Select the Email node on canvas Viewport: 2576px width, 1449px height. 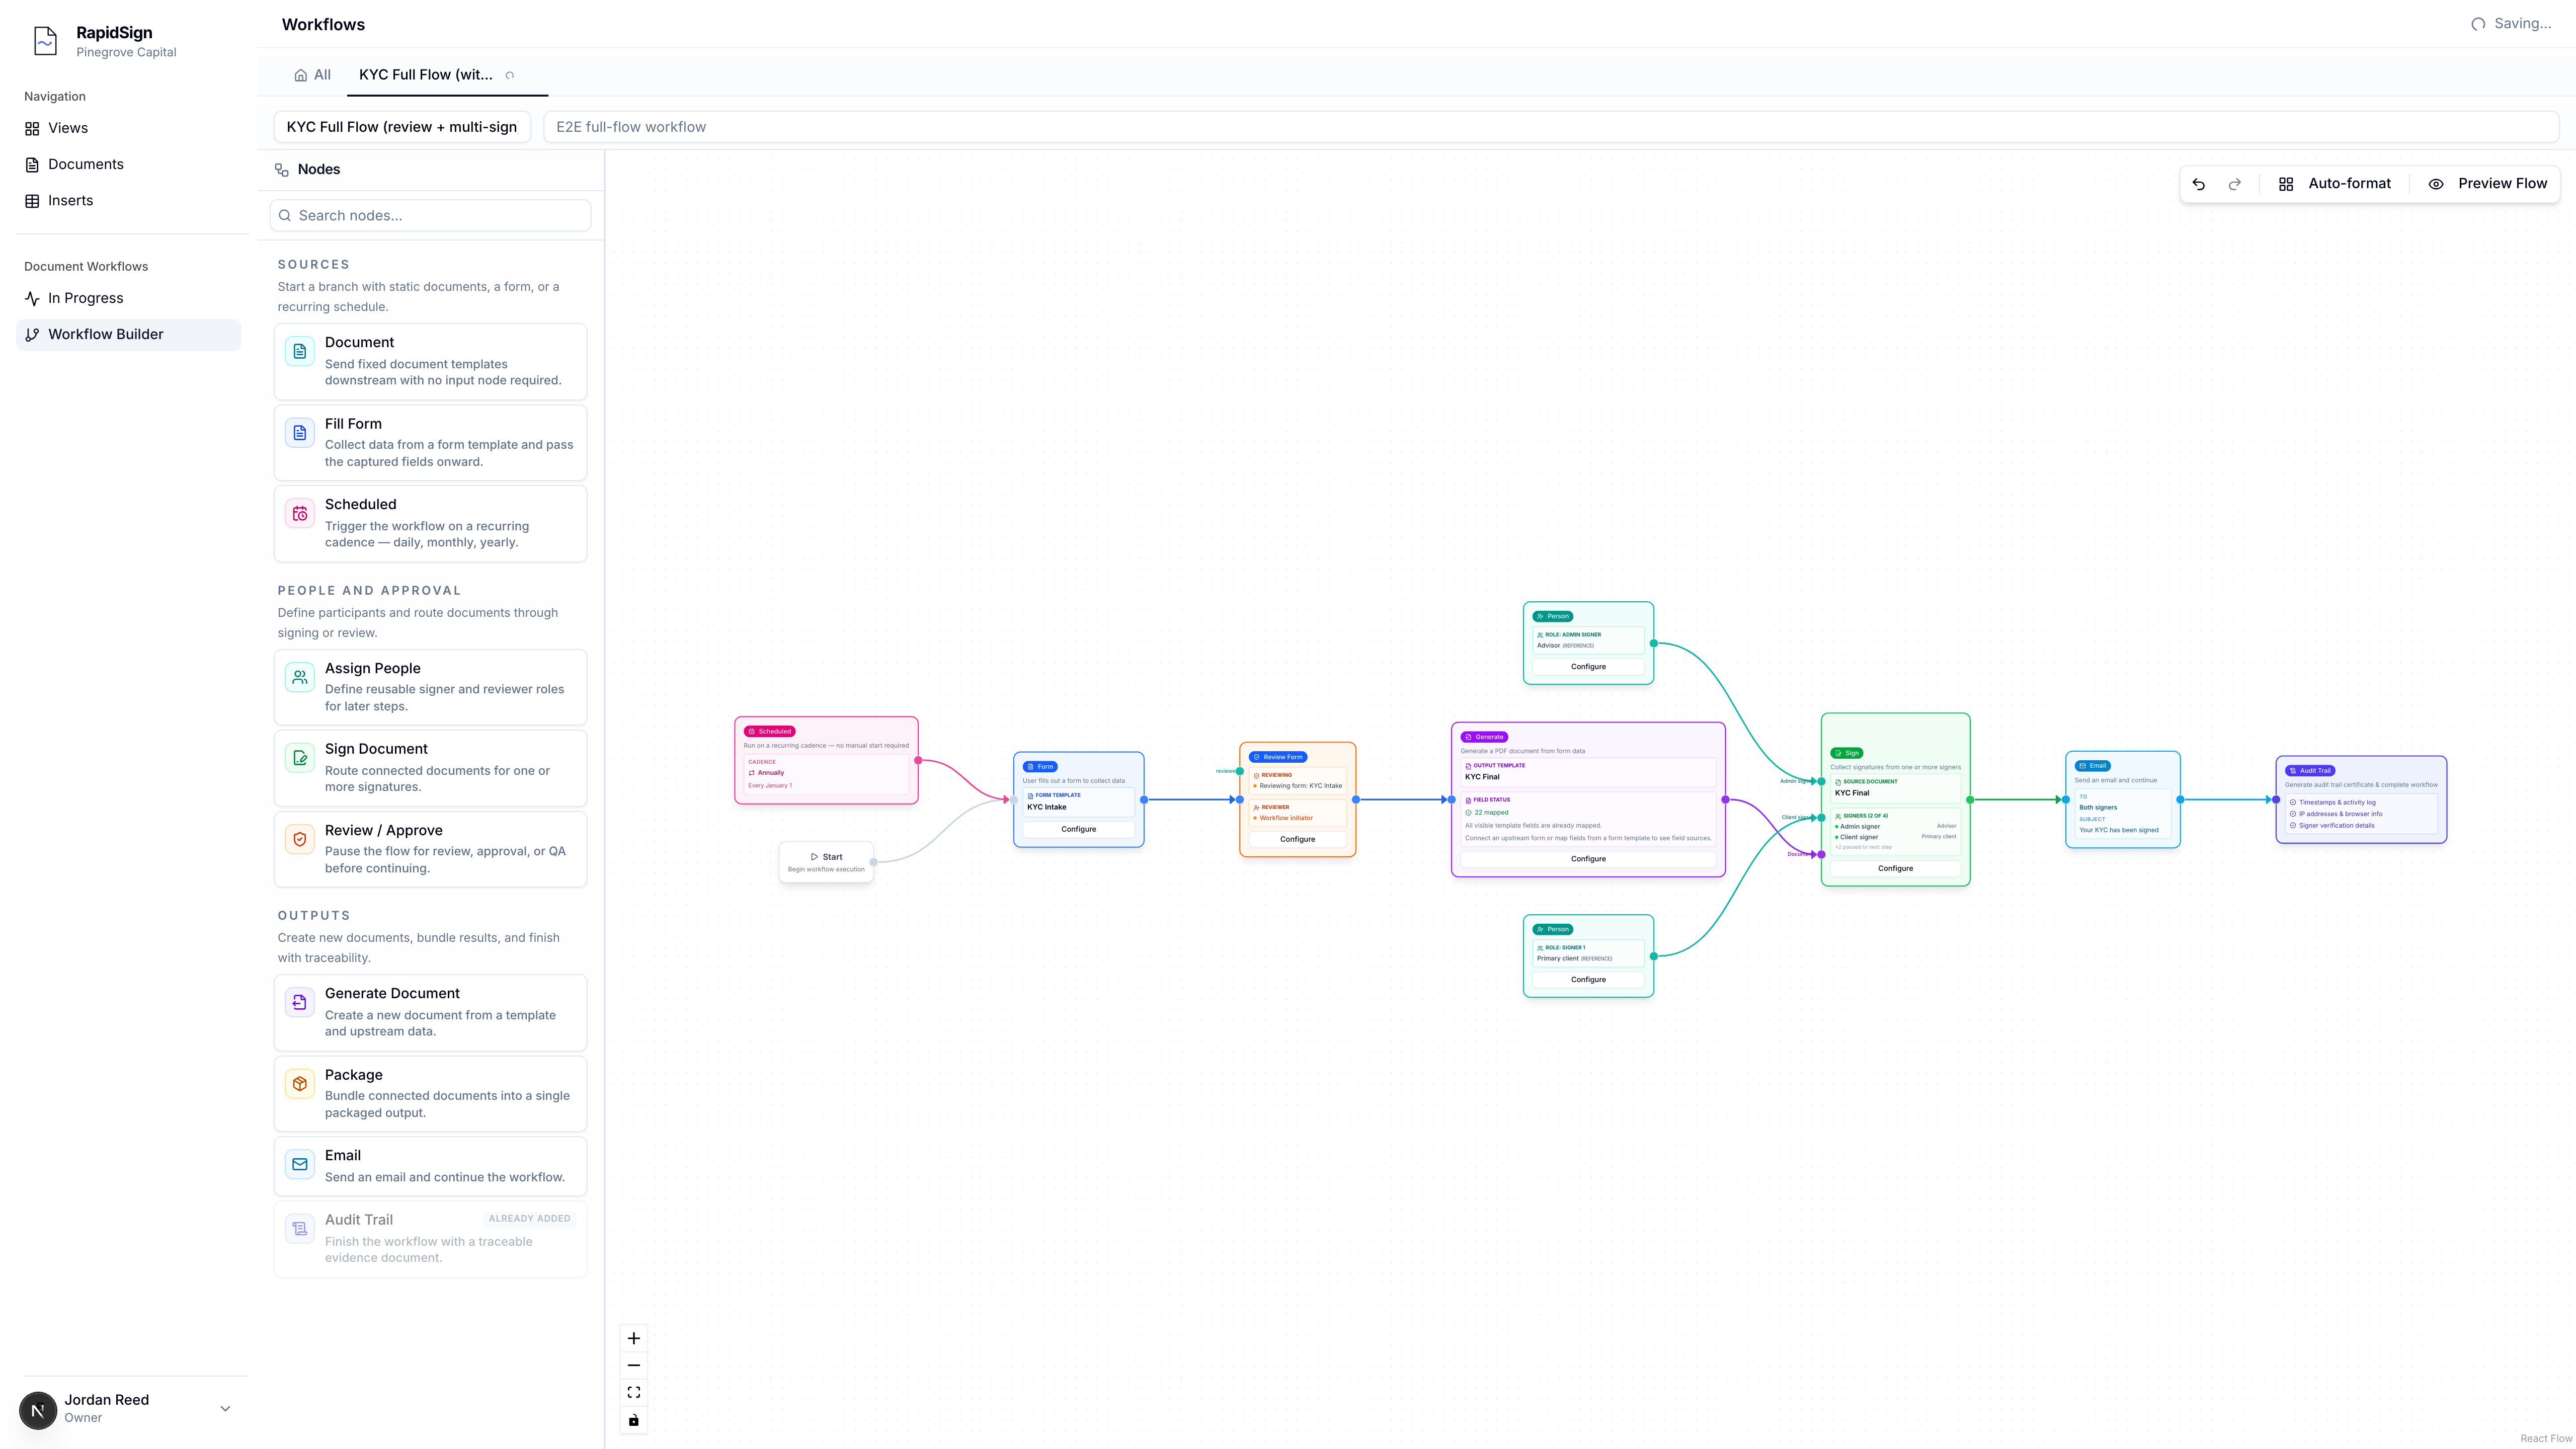[x=2122, y=800]
